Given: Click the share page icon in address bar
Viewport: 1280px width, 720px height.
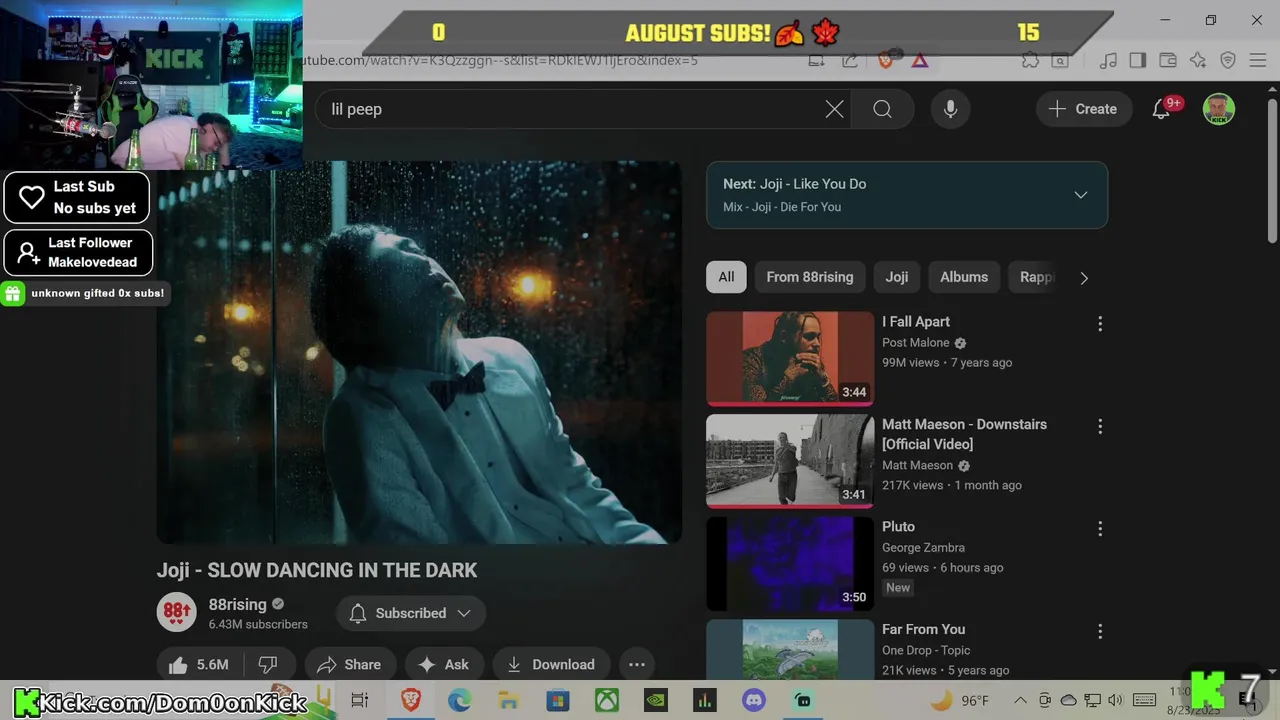Looking at the screenshot, I should pos(849,60).
